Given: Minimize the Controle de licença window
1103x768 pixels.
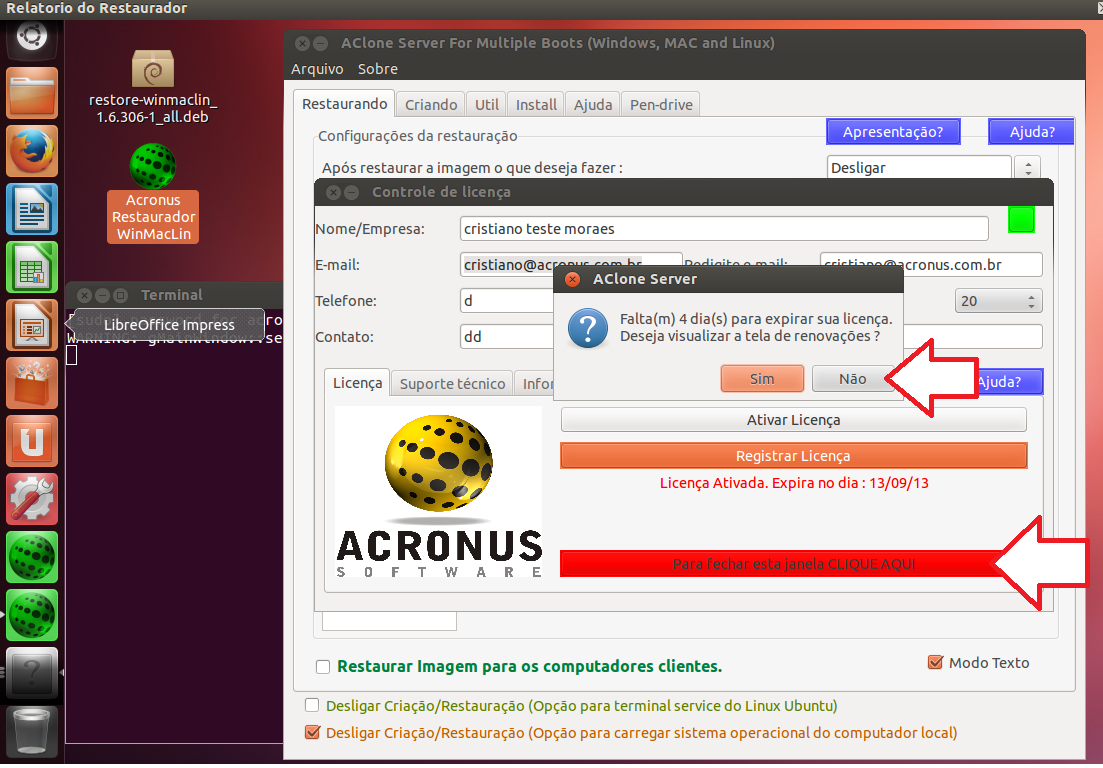Looking at the screenshot, I should (351, 192).
